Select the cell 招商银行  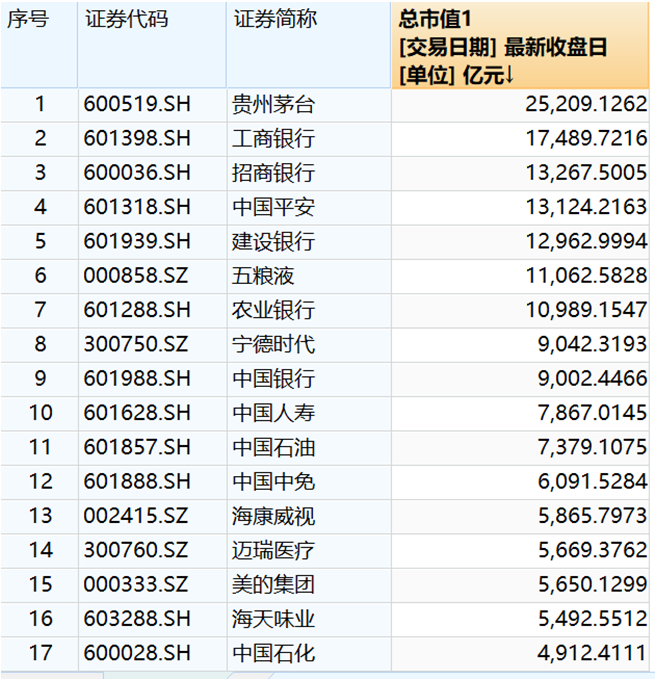(x=309, y=173)
